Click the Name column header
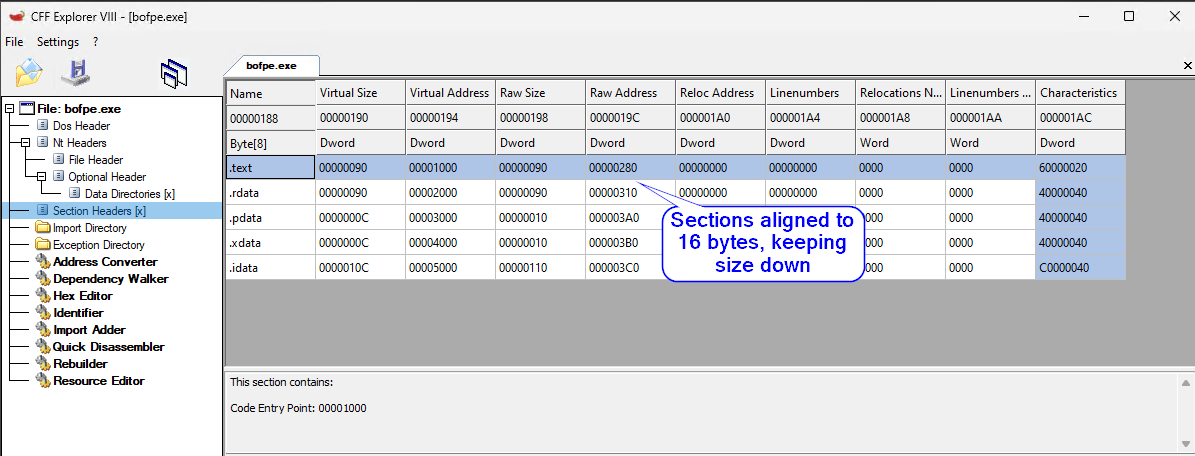The height and width of the screenshot is (456, 1195). [271, 93]
